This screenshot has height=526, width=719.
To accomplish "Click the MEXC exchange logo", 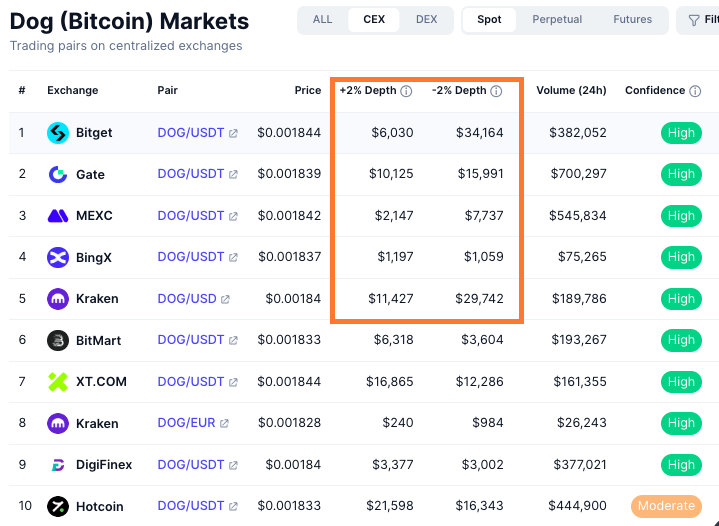I will [58, 216].
